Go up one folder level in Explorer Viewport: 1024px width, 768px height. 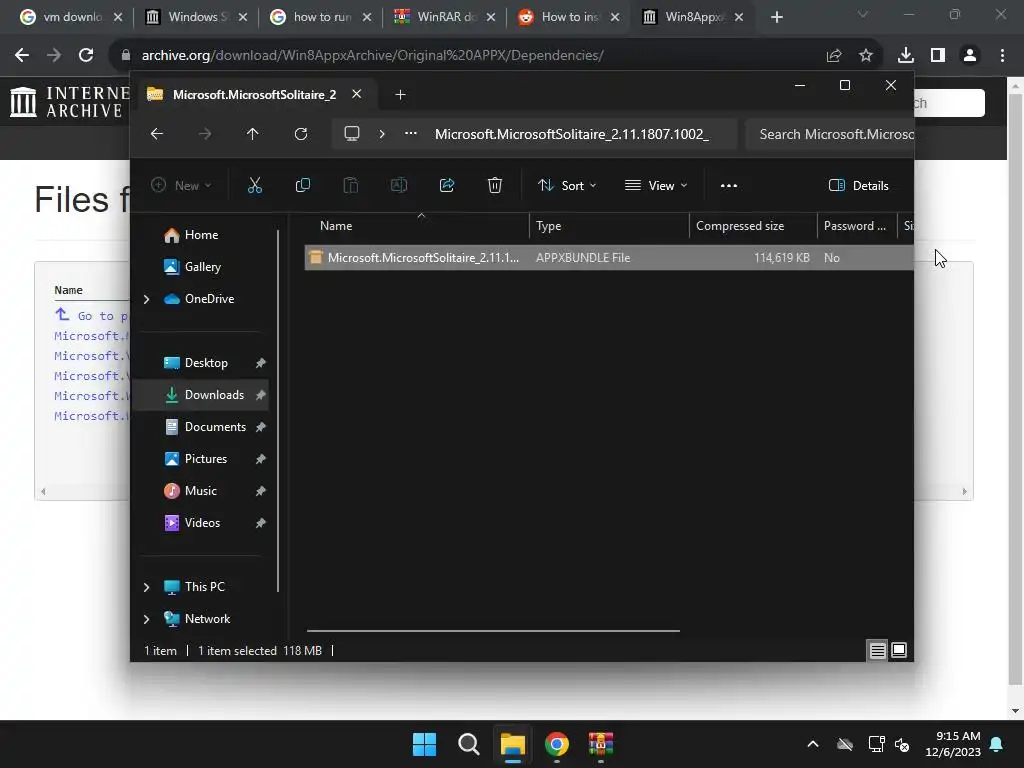(x=253, y=134)
